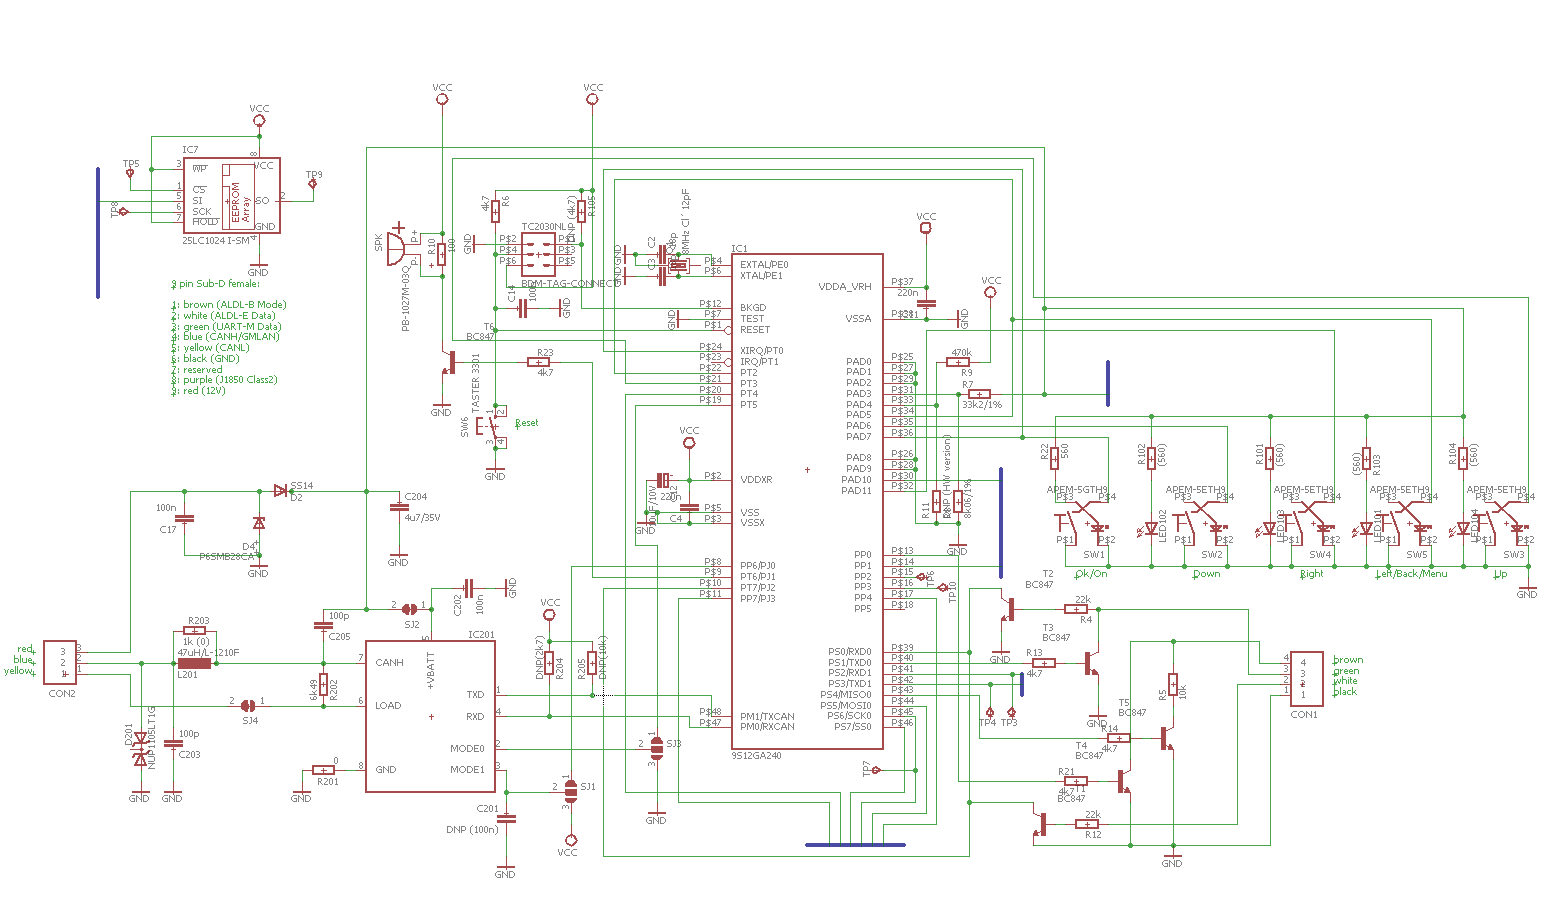
Task: Click the IC201 CAN transceiver block
Action: pyautogui.click(x=430, y=716)
